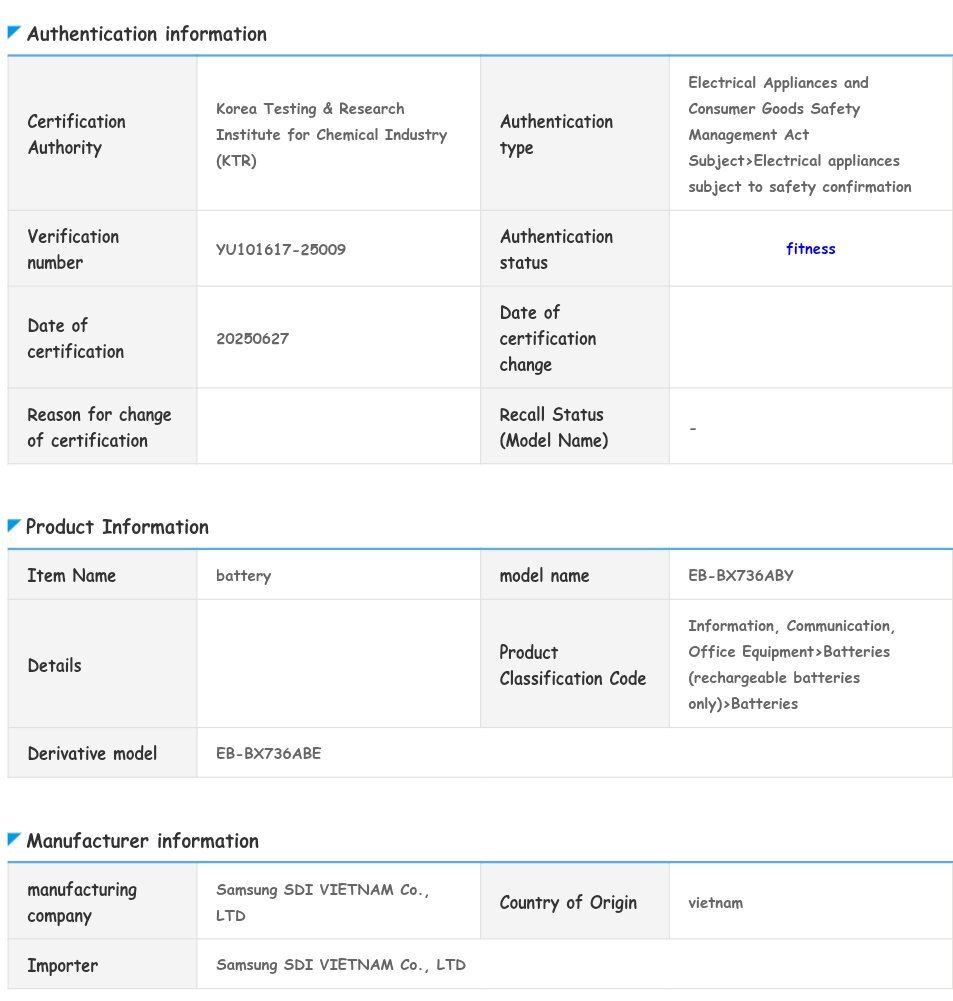Click the derivative model EB-BX736ABE
This screenshot has height=1001, width=953.
point(269,753)
